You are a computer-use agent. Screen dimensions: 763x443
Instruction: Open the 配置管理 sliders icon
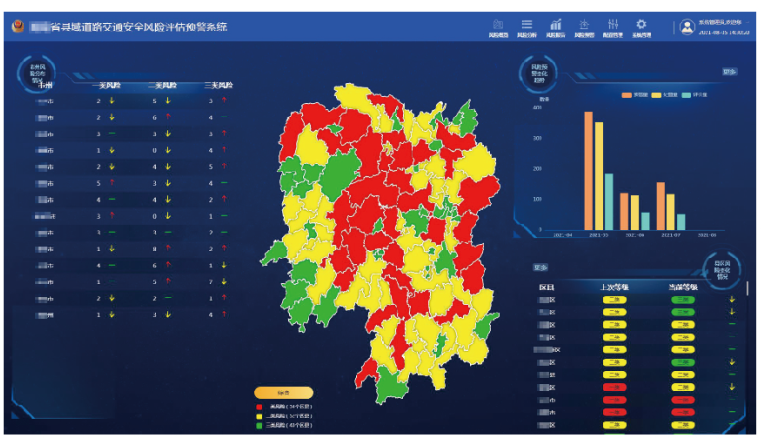click(x=613, y=24)
